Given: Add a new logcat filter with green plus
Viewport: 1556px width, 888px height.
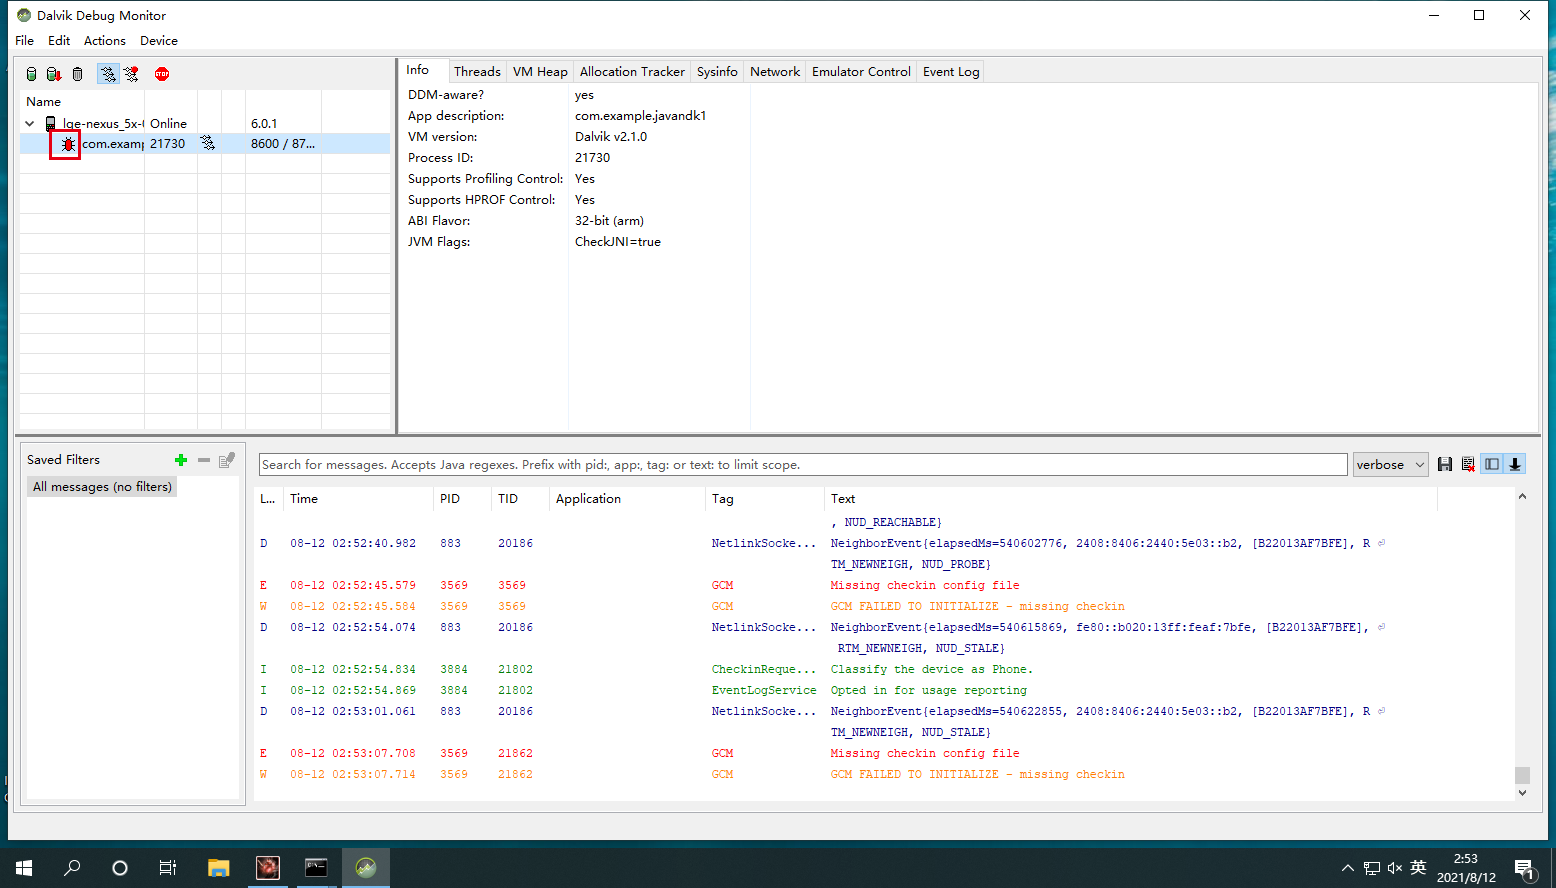Looking at the screenshot, I should [x=181, y=460].
